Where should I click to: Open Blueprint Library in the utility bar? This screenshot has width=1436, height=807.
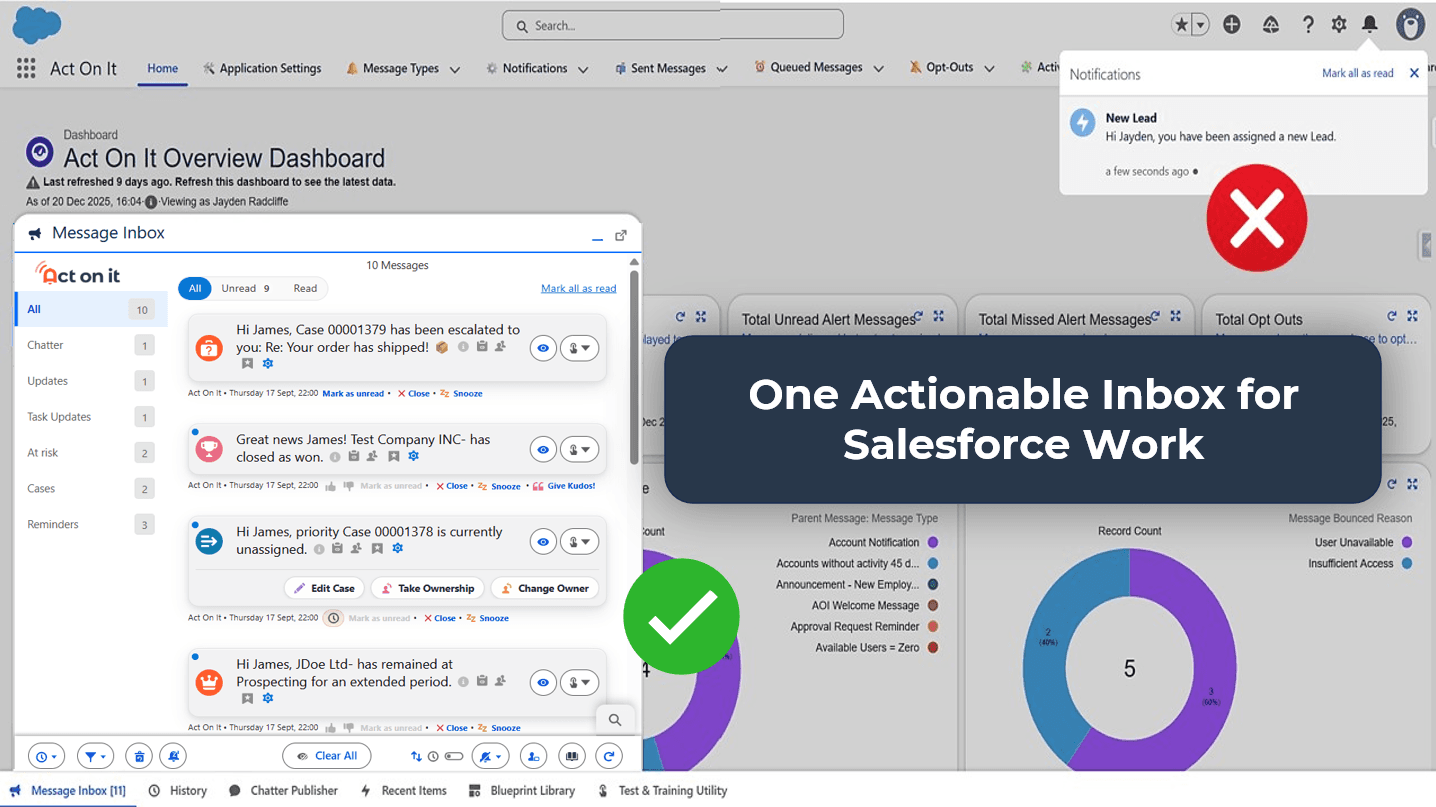(x=522, y=790)
